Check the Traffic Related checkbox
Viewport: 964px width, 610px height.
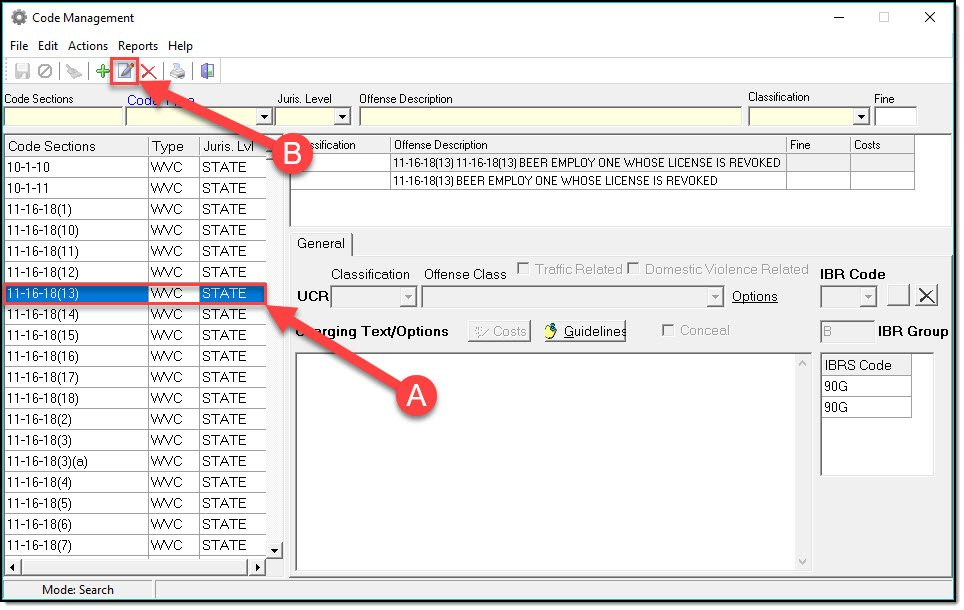524,269
